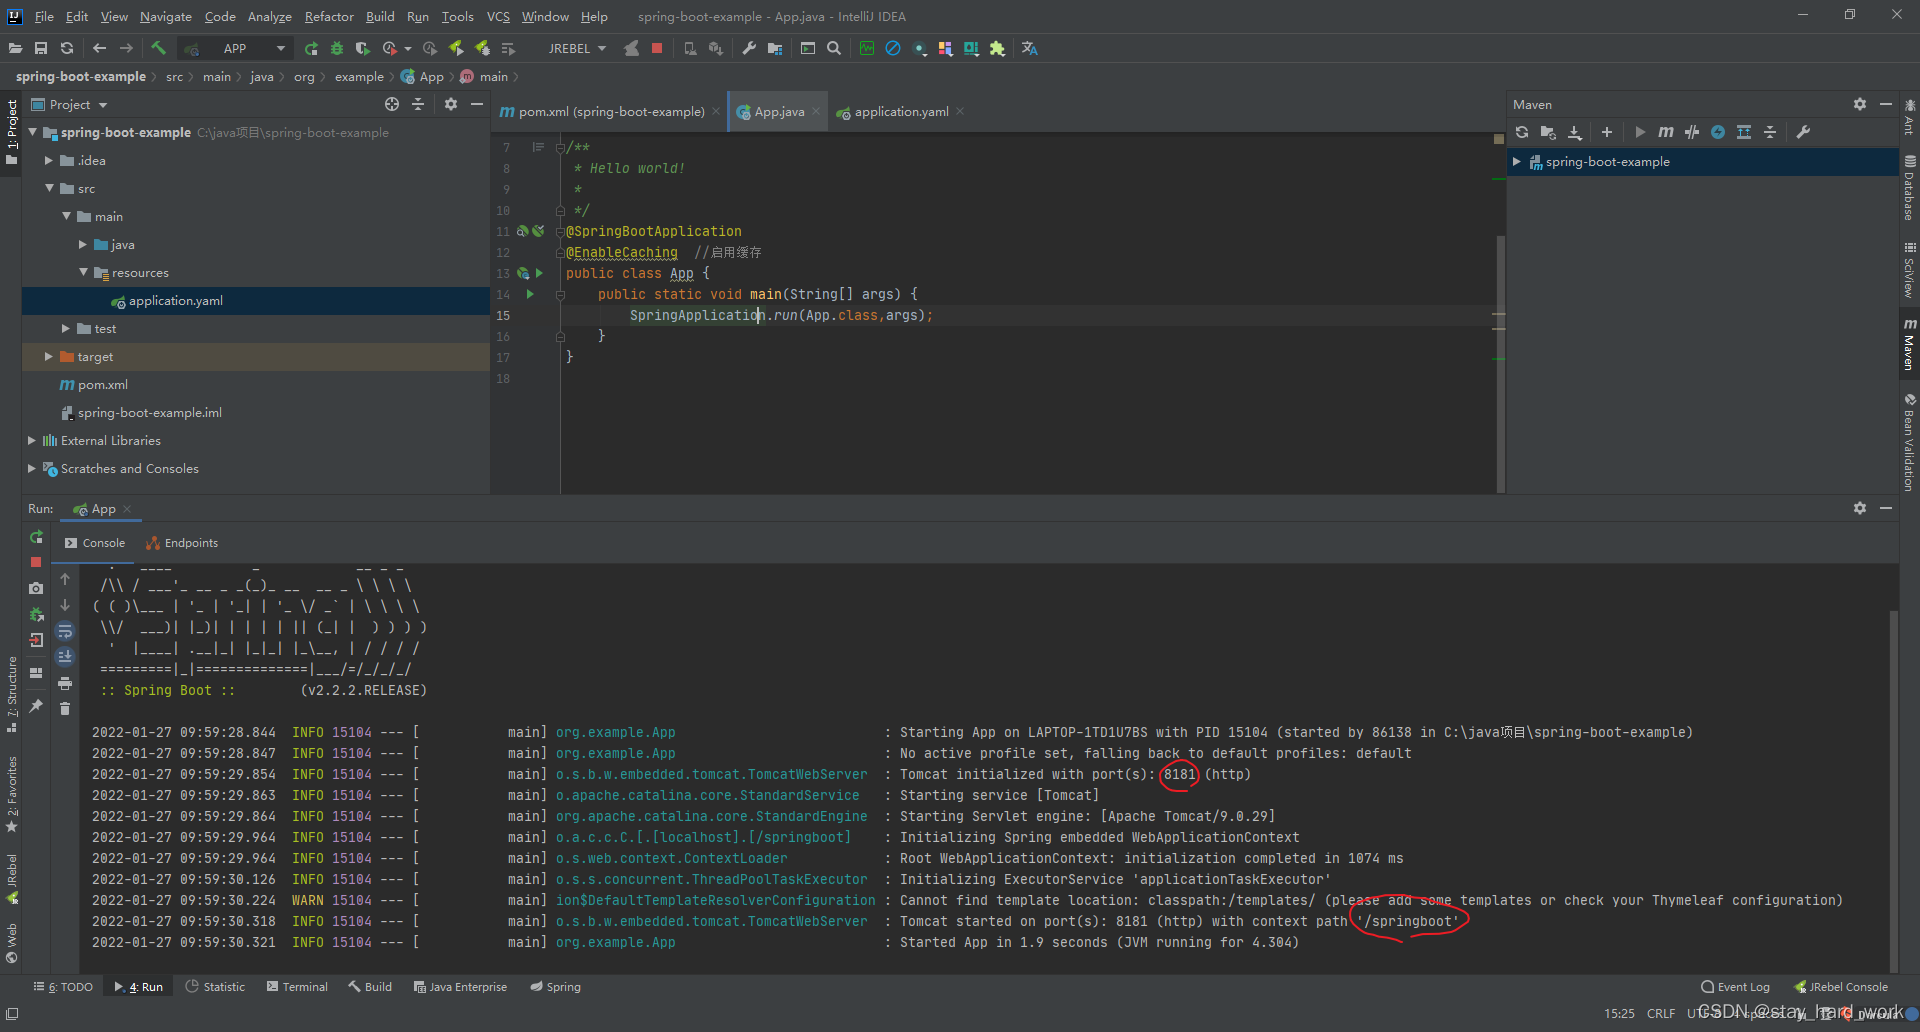
Task: Expand the .idea folder
Action: coord(48,160)
